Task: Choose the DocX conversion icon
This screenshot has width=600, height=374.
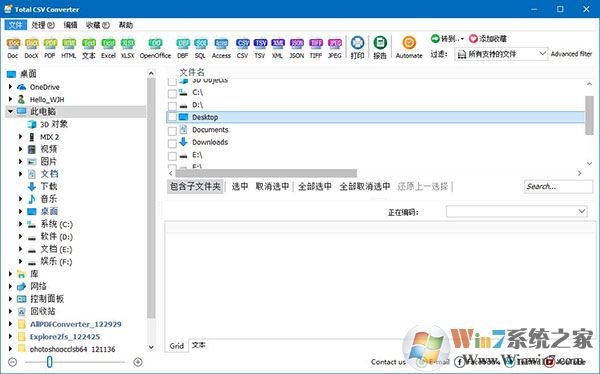Action: [31, 48]
